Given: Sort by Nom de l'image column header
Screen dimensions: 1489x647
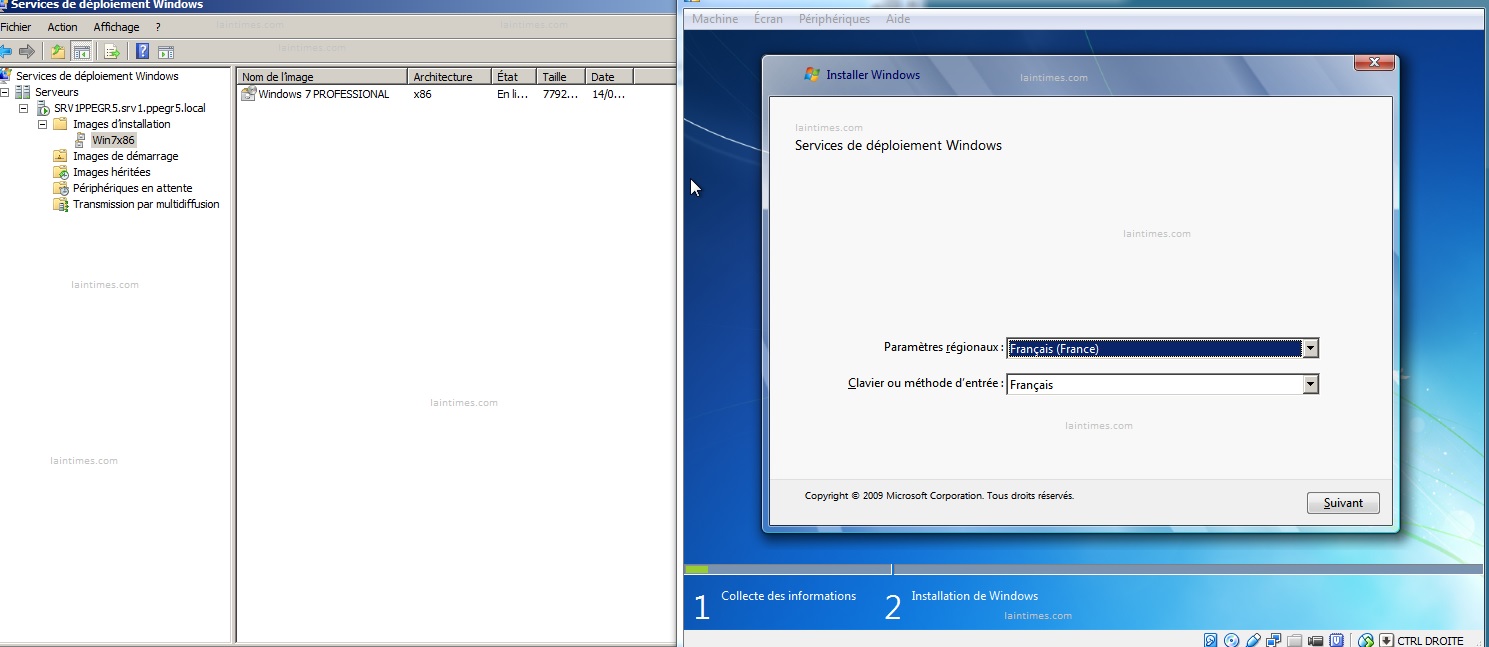Looking at the screenshot, I should [x=322, y=77].
